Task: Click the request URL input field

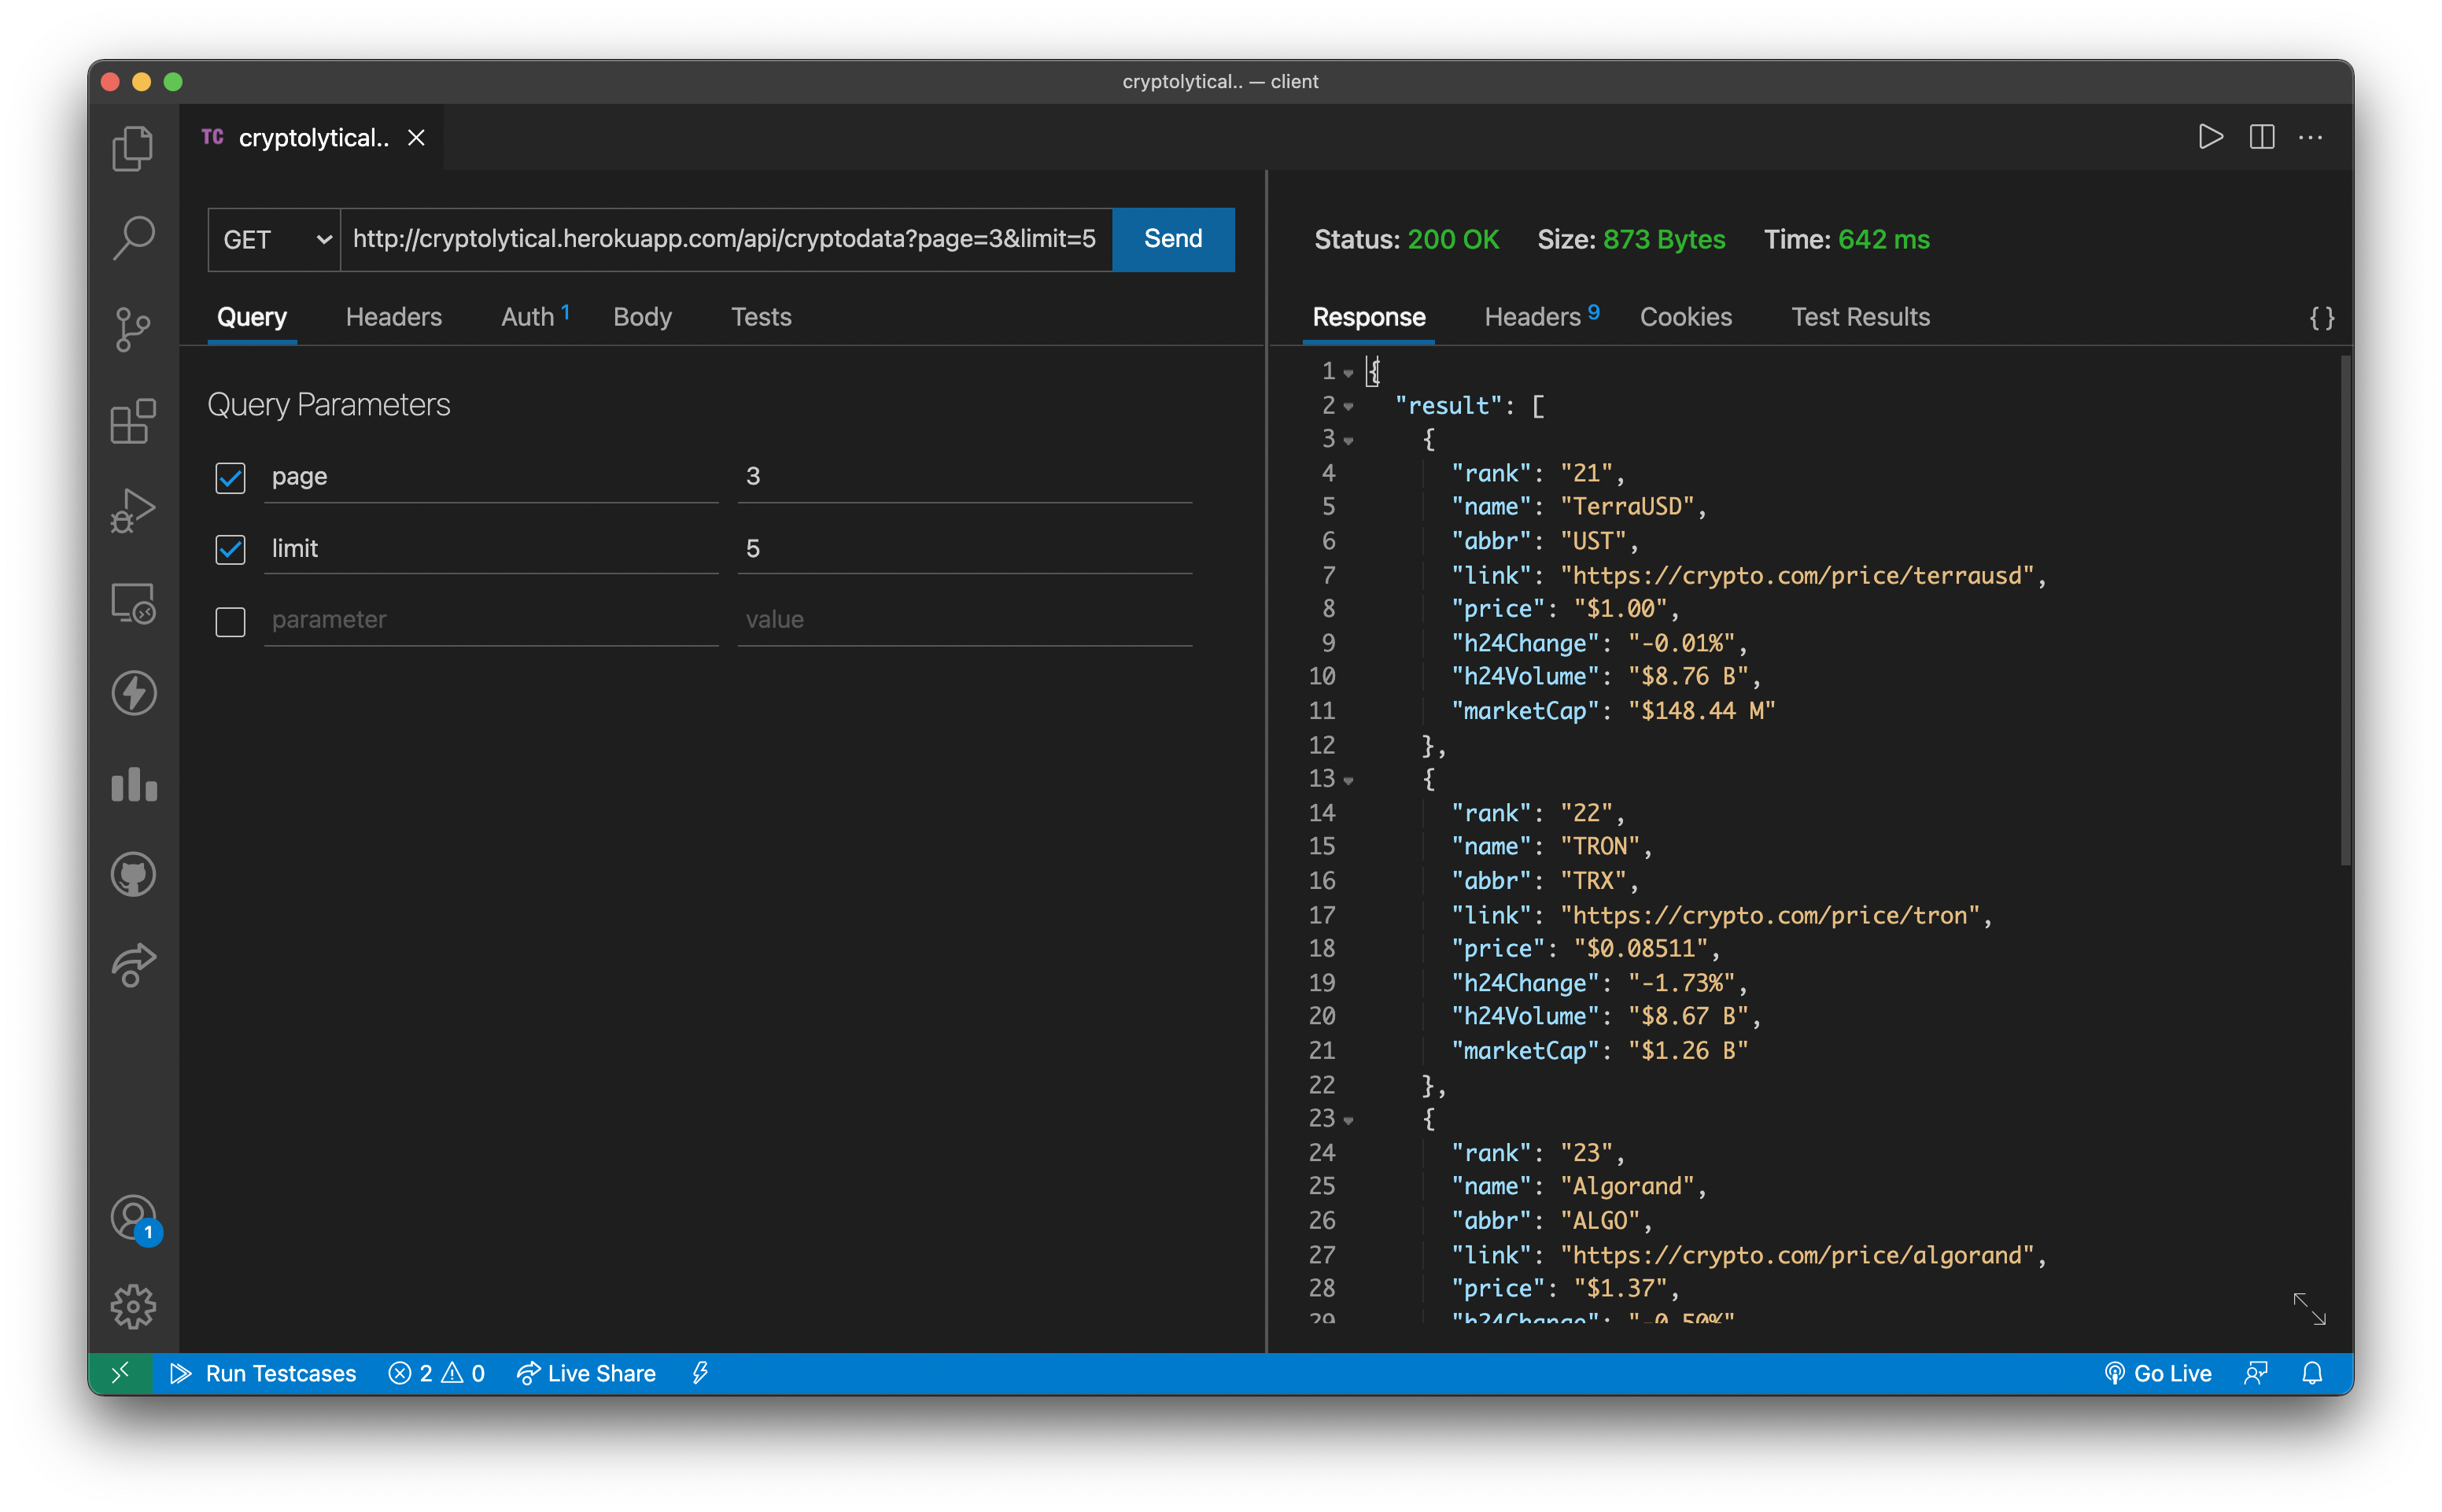Action: click(726, 240)
